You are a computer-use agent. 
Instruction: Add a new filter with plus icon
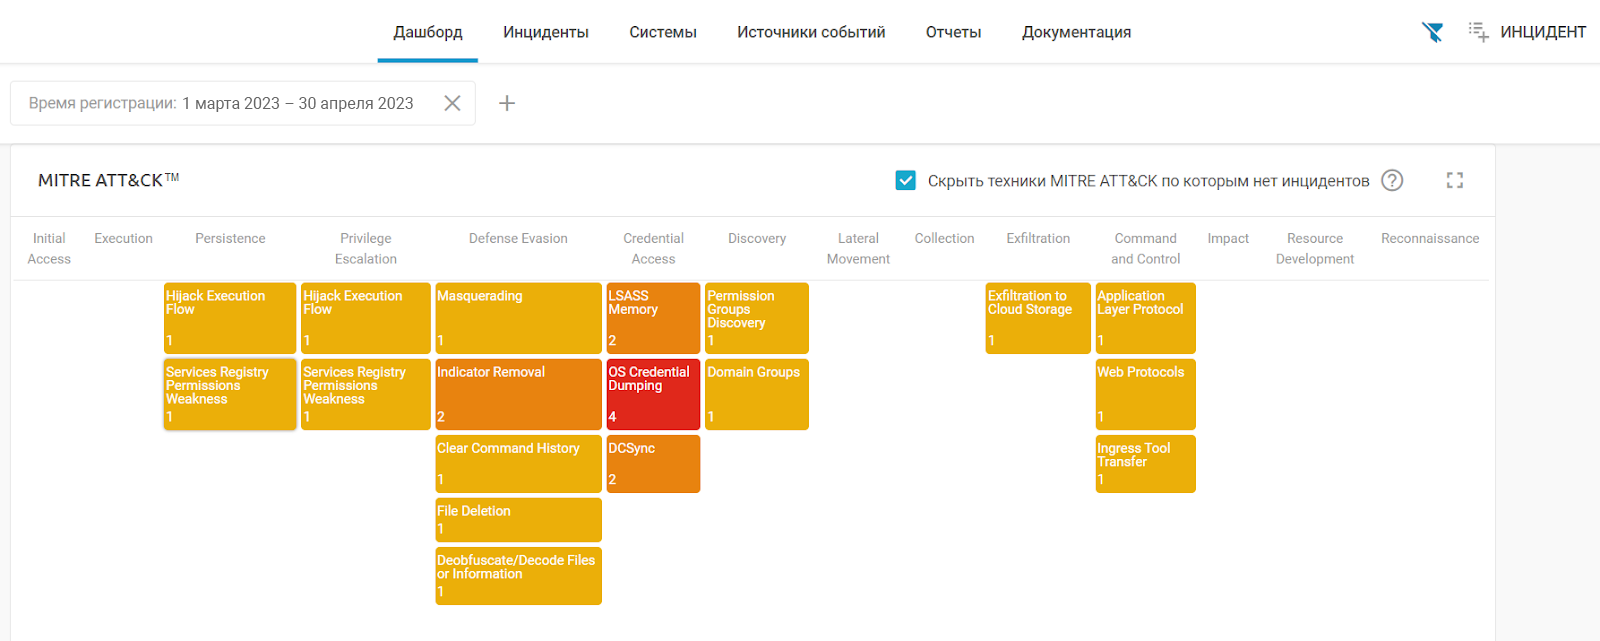click(507, 103)
